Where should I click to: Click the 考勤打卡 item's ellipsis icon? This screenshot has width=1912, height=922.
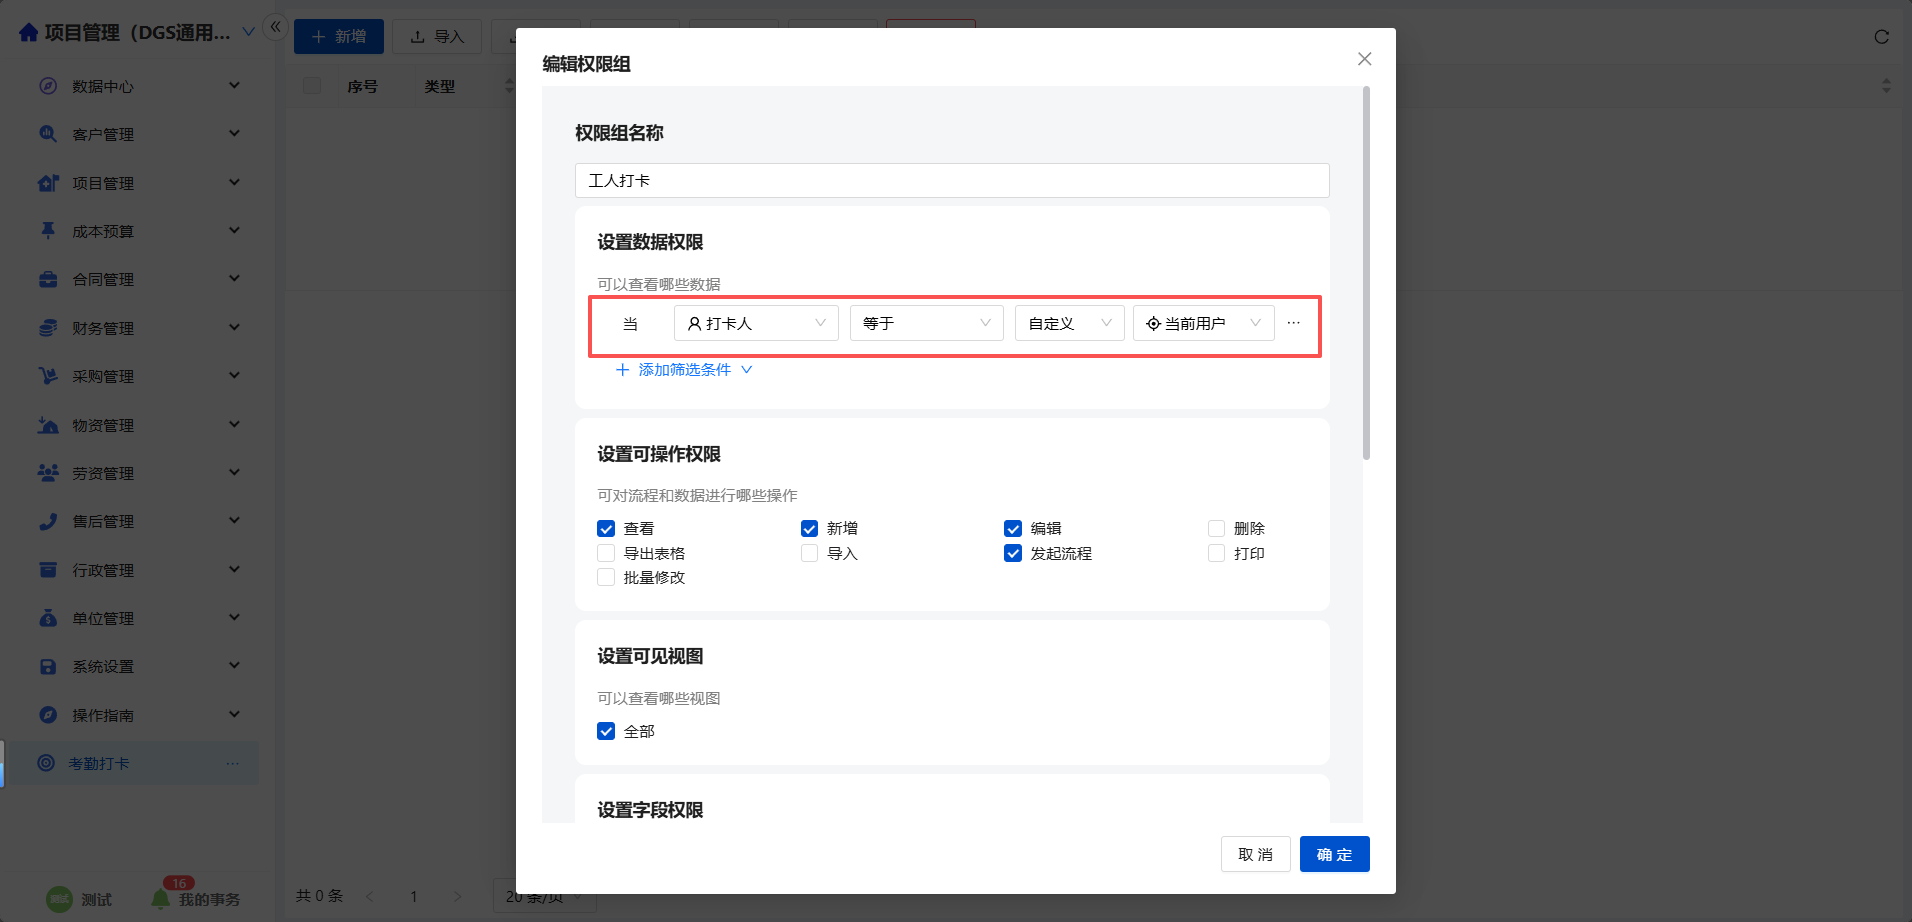(x=232, y=764)
